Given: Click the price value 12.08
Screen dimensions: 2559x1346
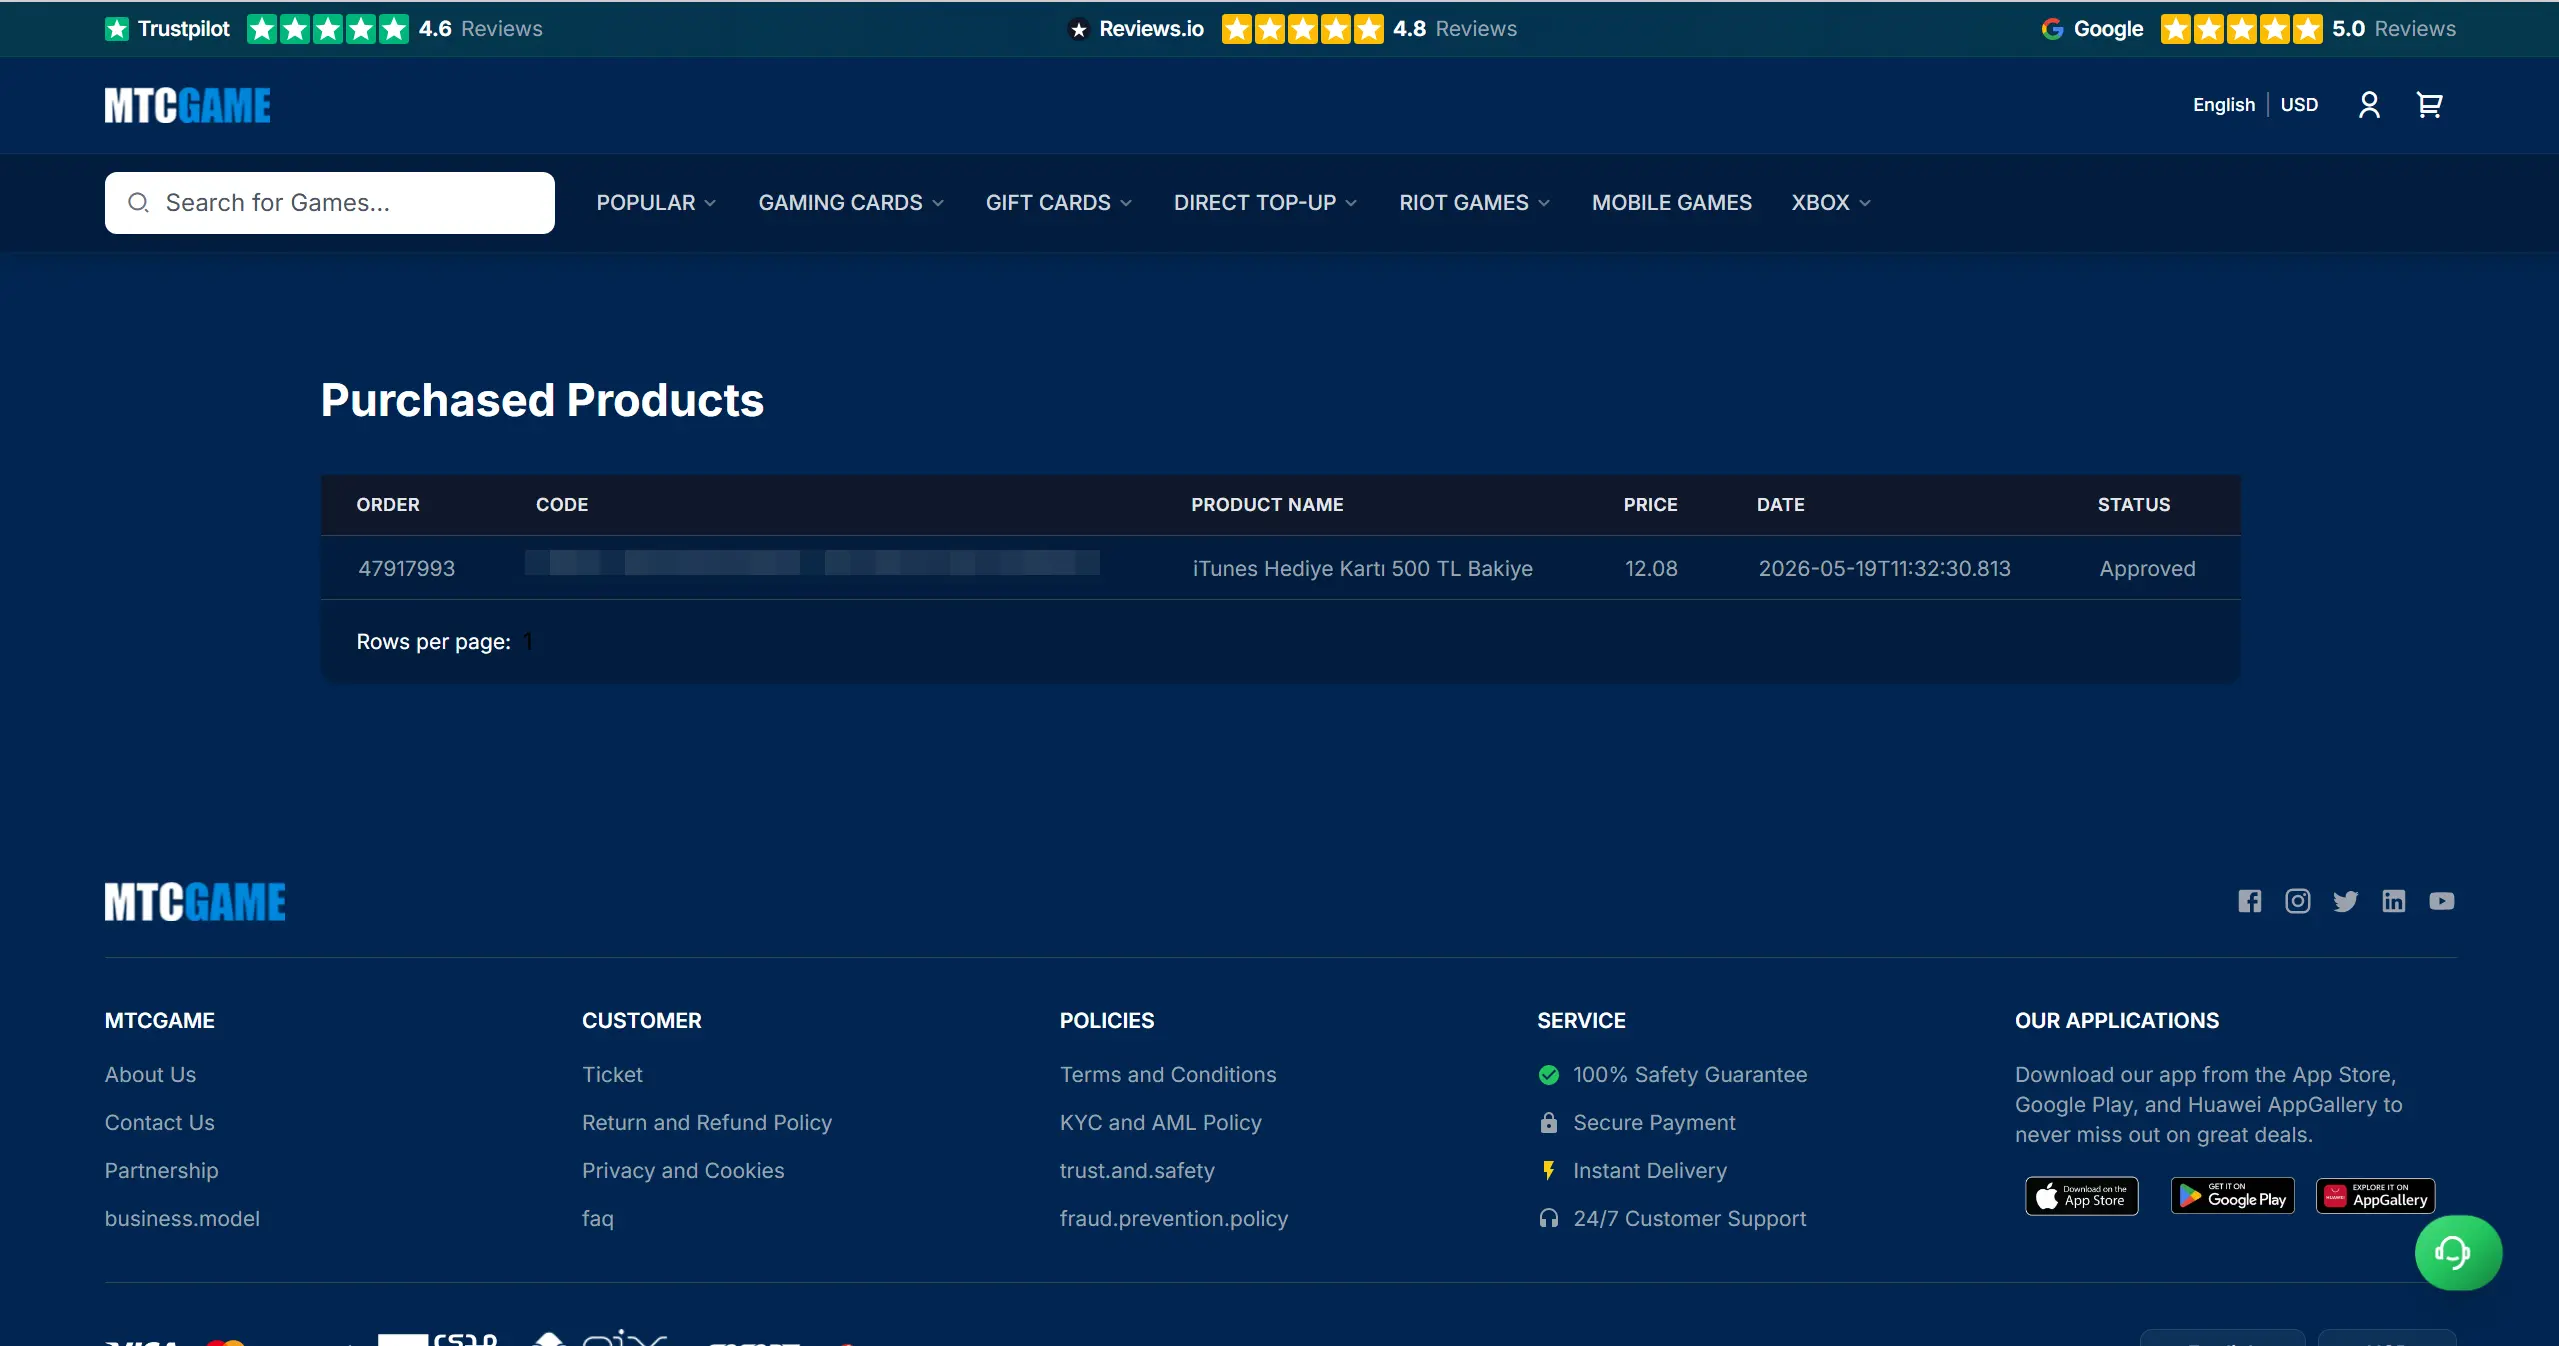Looking at the screenshot, I should point(1651,569).
